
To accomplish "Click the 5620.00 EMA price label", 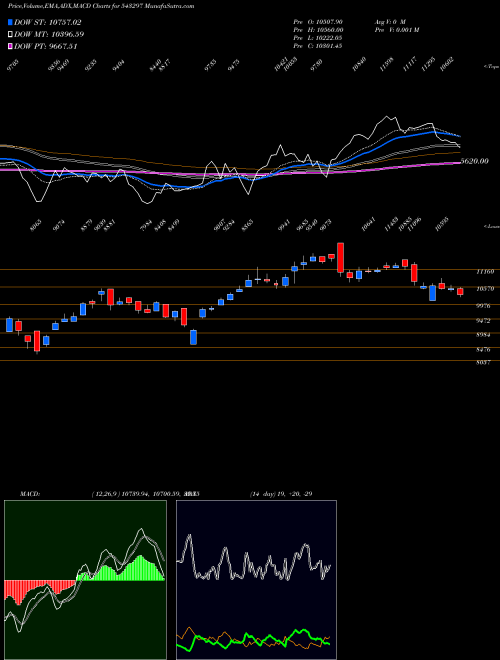I will pos(475,161).
